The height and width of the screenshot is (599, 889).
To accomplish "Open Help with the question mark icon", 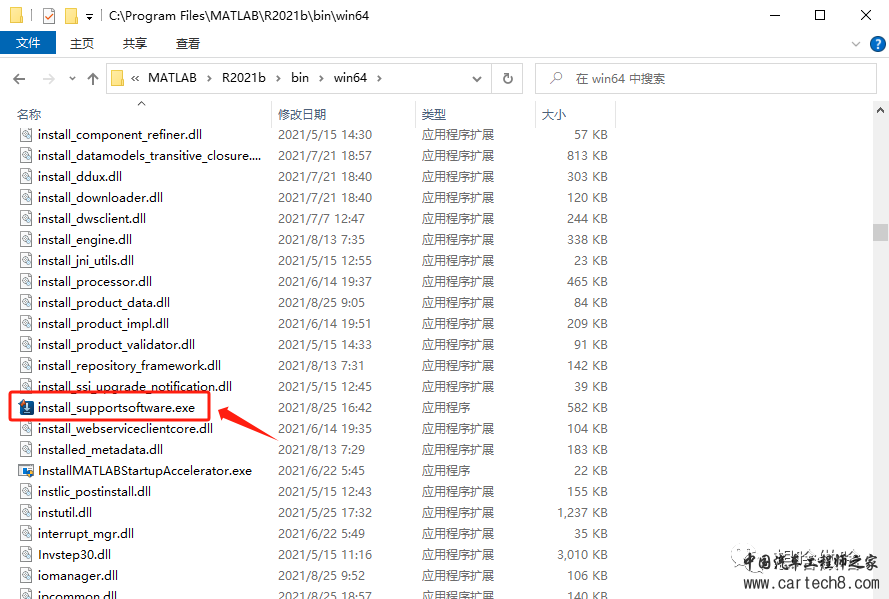I will click(x=878, y=44).
